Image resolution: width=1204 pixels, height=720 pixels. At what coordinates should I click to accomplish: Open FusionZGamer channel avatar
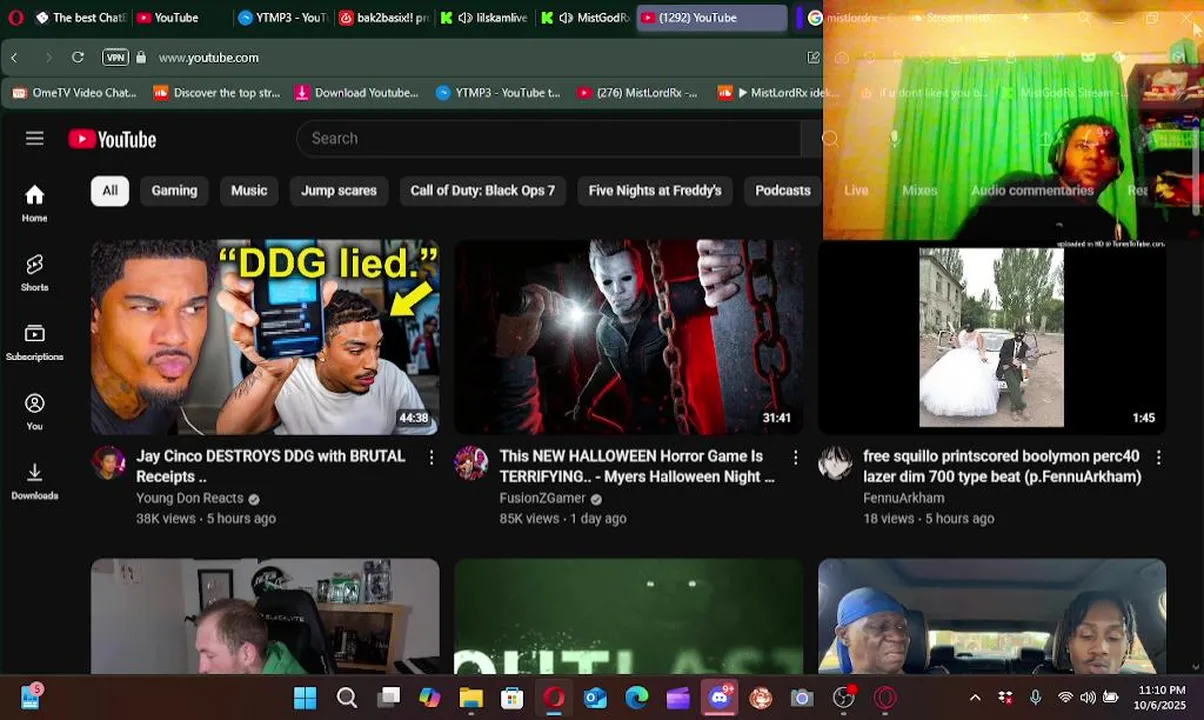tap(471, 463)
